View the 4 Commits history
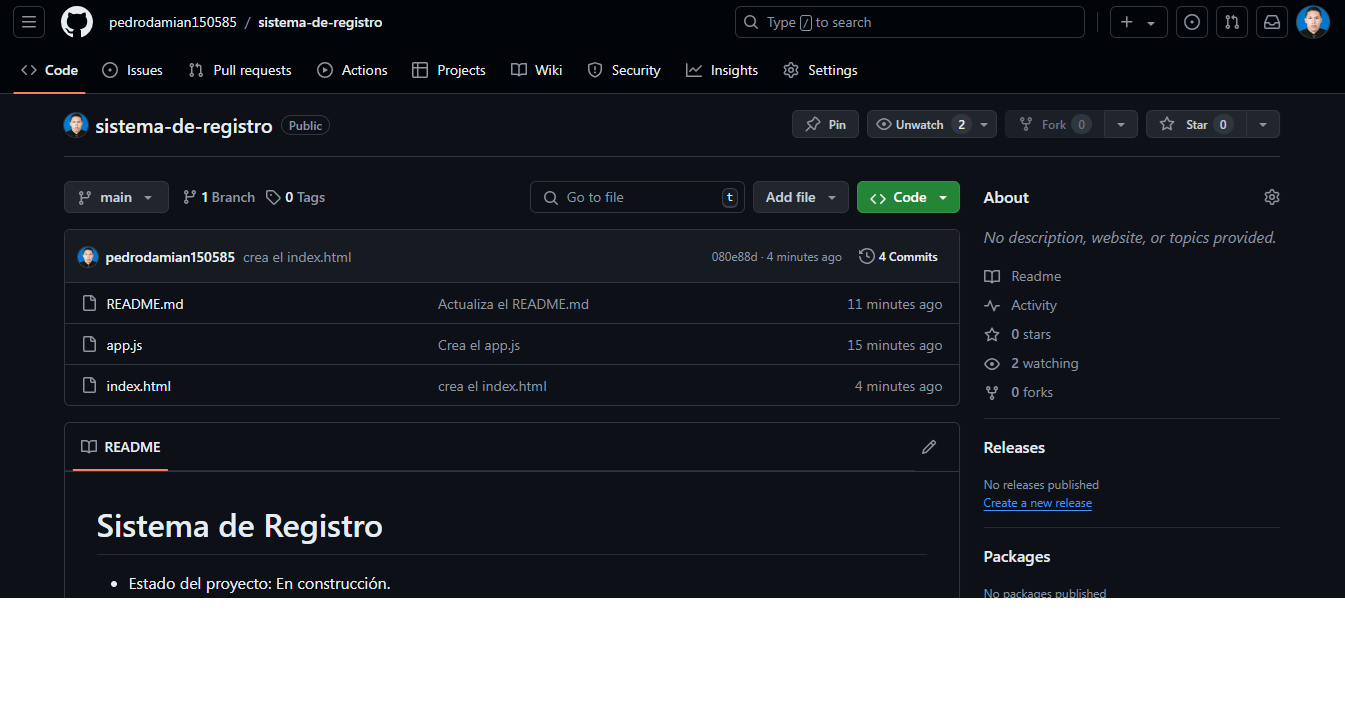The width and height of the screenshot is (1345, 720). (899, 257)
